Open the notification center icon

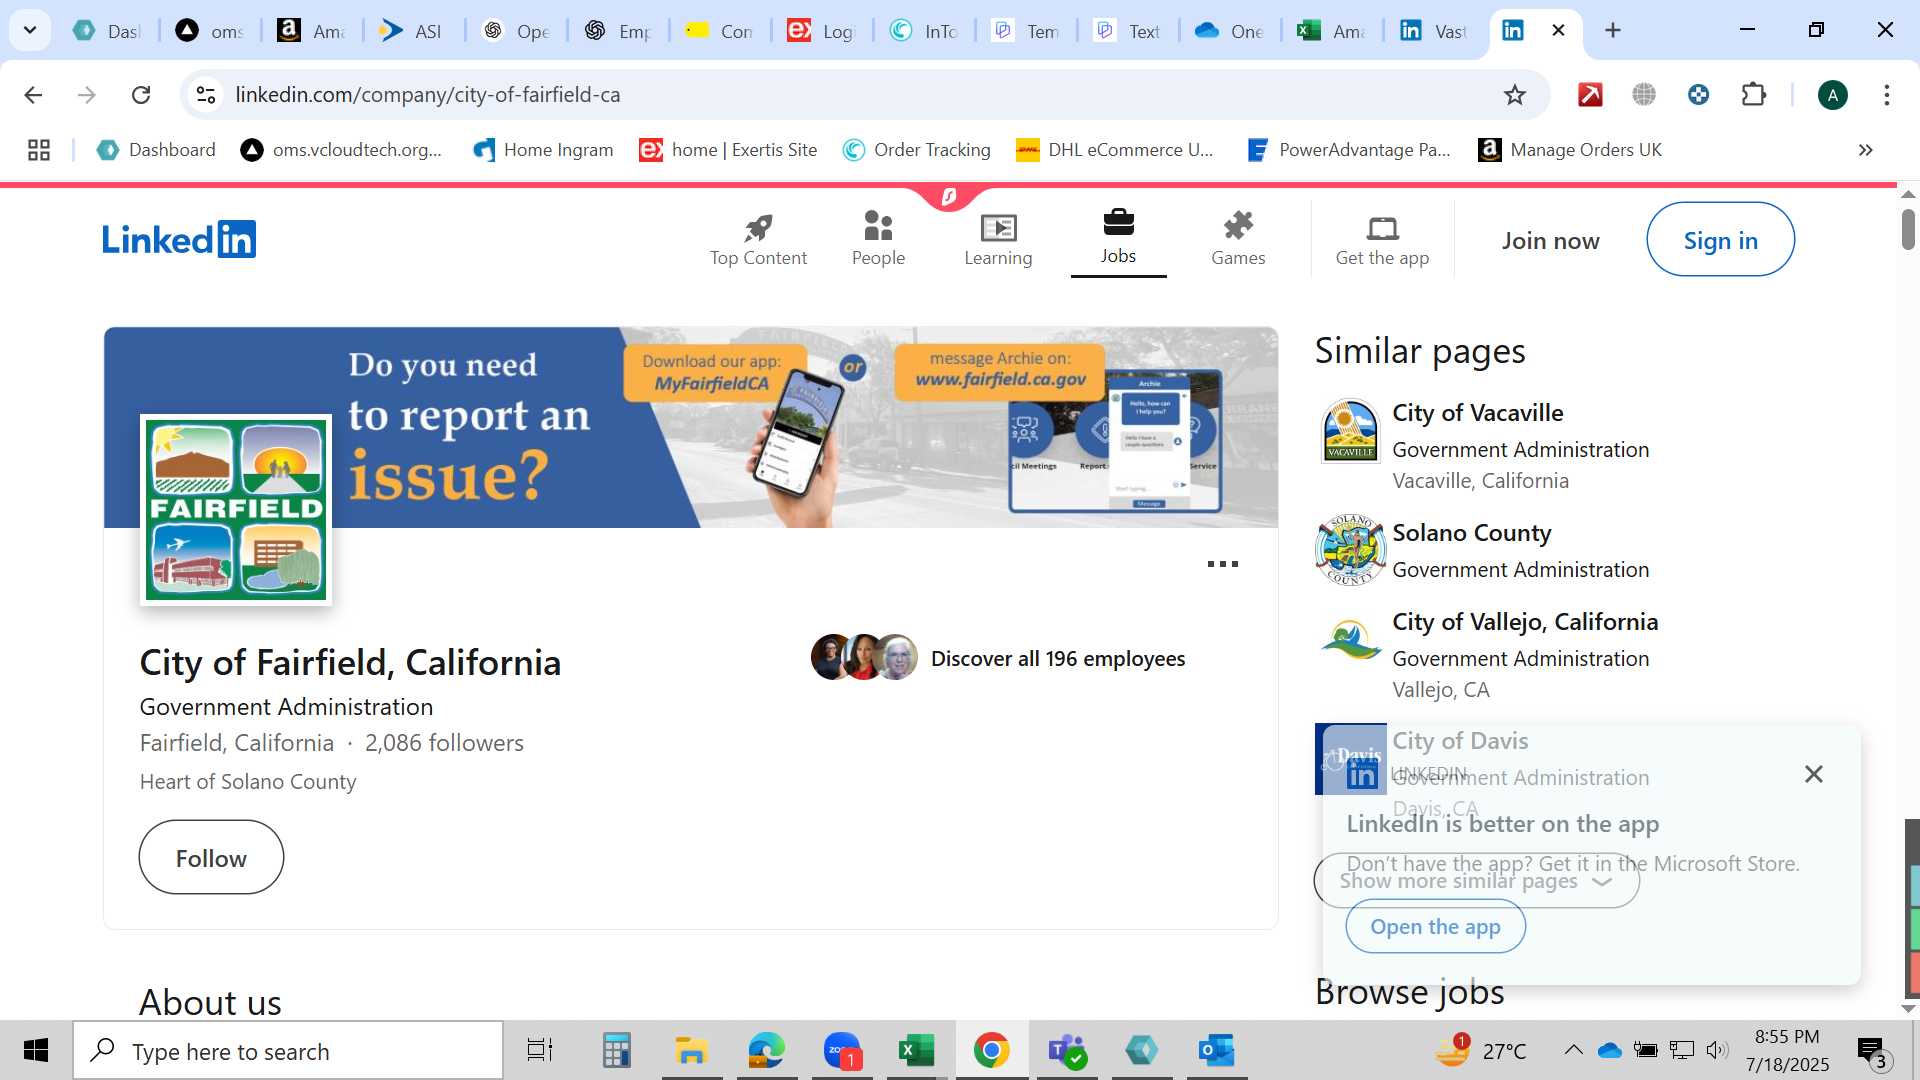1872,1052
